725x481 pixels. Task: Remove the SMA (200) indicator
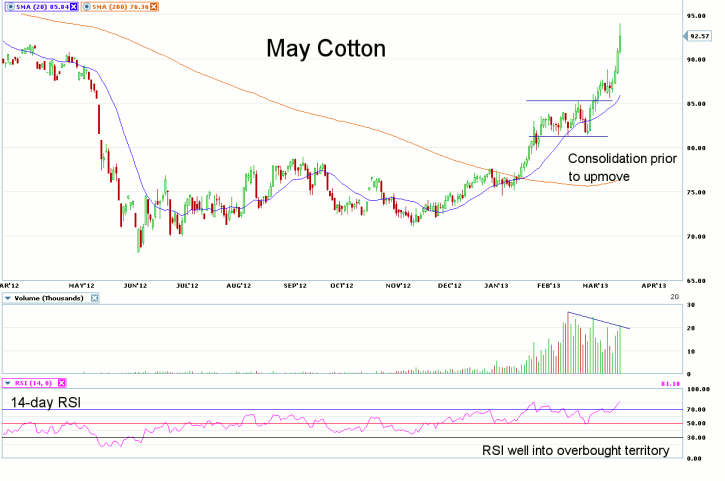click(x=151, y=6)
